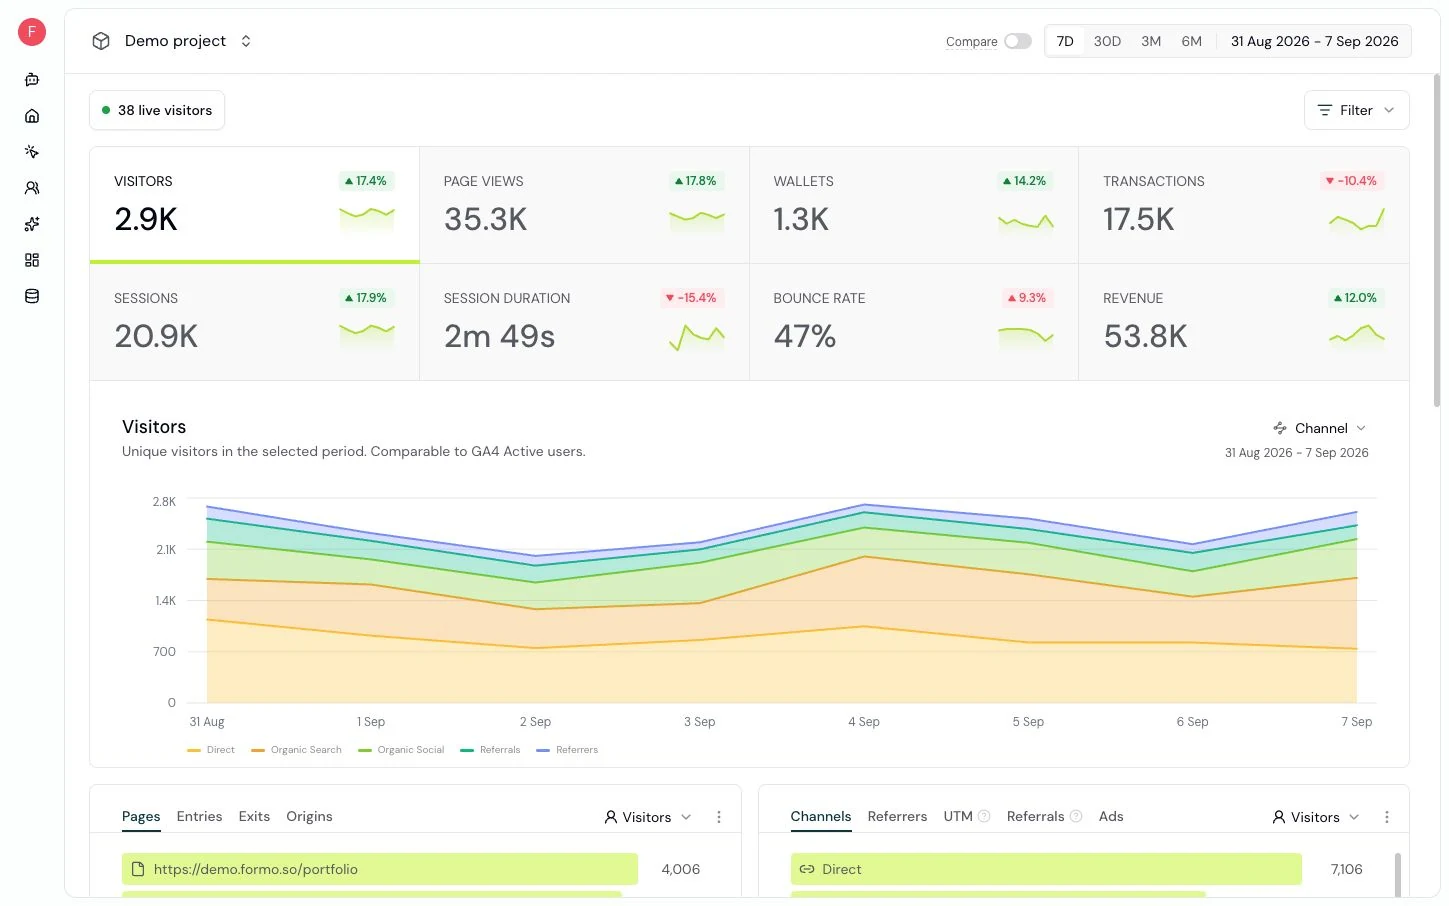The image size is (1449, 906).
Task: Click the page icon beside portfolio URL
Action: (138, 869)
